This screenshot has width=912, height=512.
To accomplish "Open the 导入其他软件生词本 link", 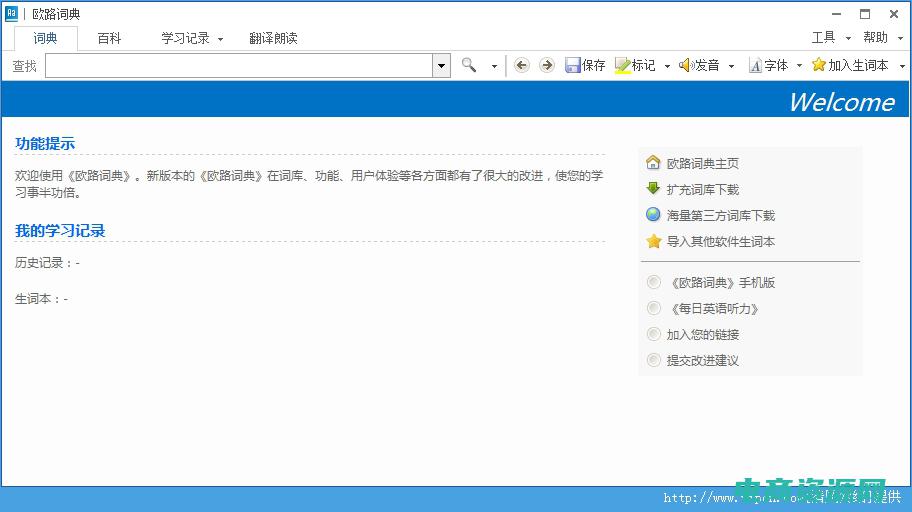I will pos(721,241).
